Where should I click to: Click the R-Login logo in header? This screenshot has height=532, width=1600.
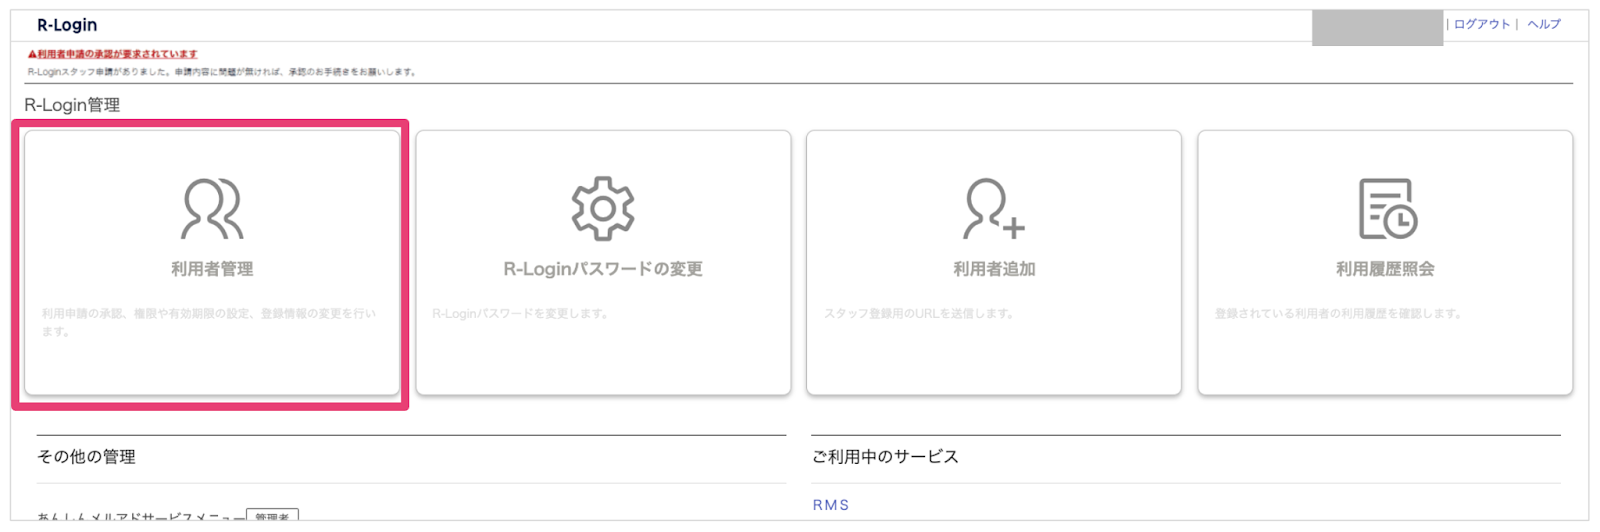pos(67,25)
